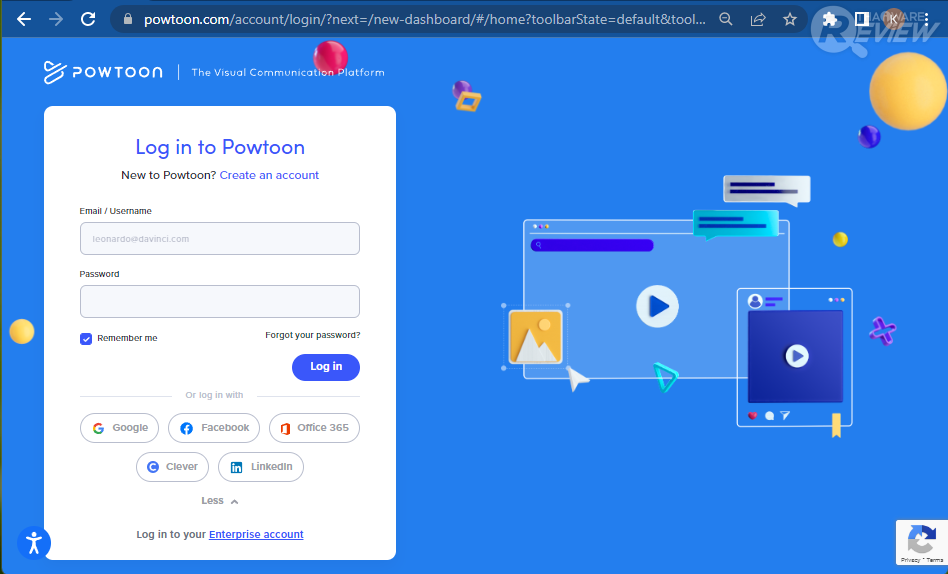The width and height of the screenshot is (948, 574).
Task: Log in with Office 365
Action: coord(314,428)
